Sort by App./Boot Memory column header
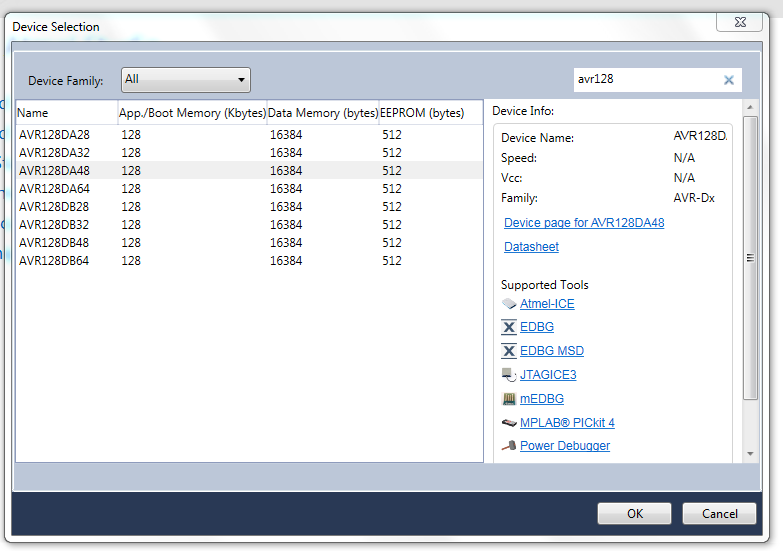Image resolution: width=783 pixels, height=551 pixels. 192,113
